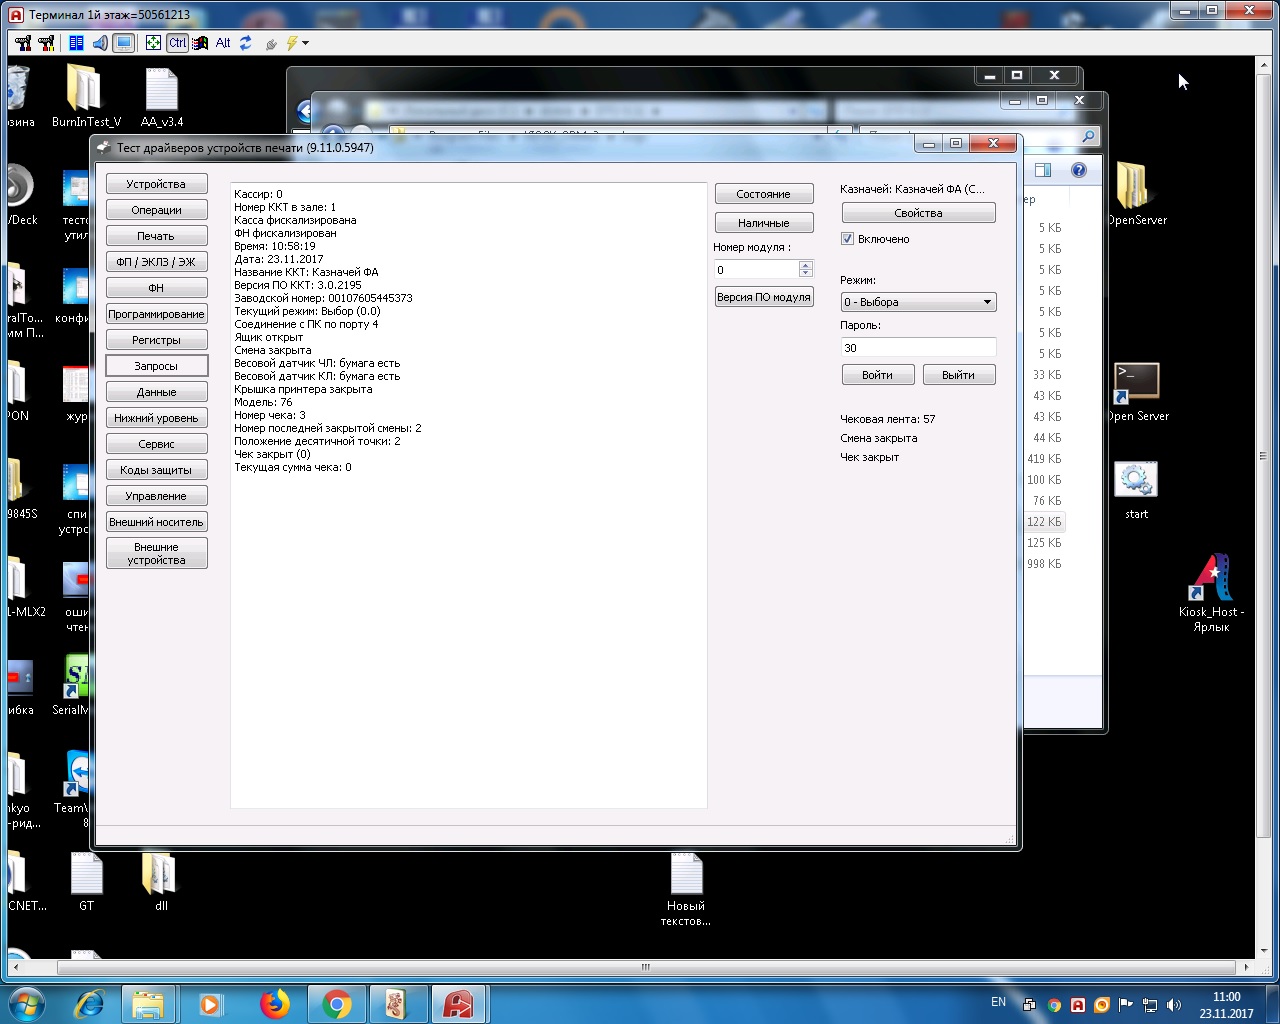The height and width of the screenshot is (1024, 1280).
Task: Send the Windows key via flag icon
Action: pyautogui.click(x=200, y=43)
